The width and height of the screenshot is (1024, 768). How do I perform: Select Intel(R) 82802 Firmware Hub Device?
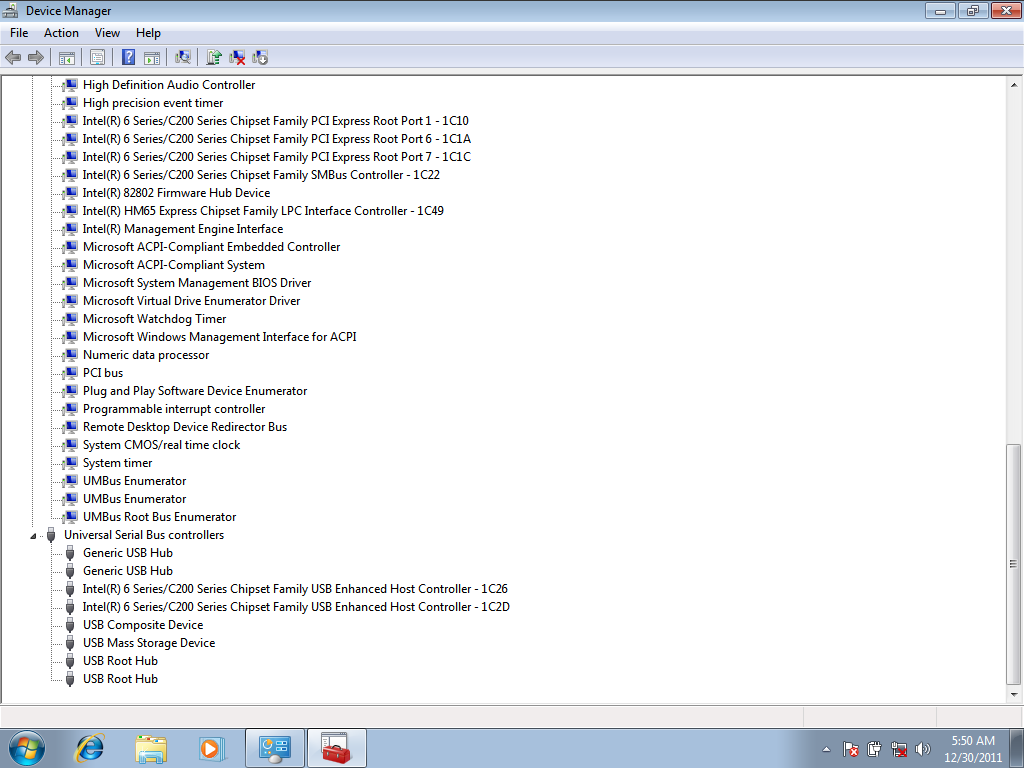(x=176, y=193)
